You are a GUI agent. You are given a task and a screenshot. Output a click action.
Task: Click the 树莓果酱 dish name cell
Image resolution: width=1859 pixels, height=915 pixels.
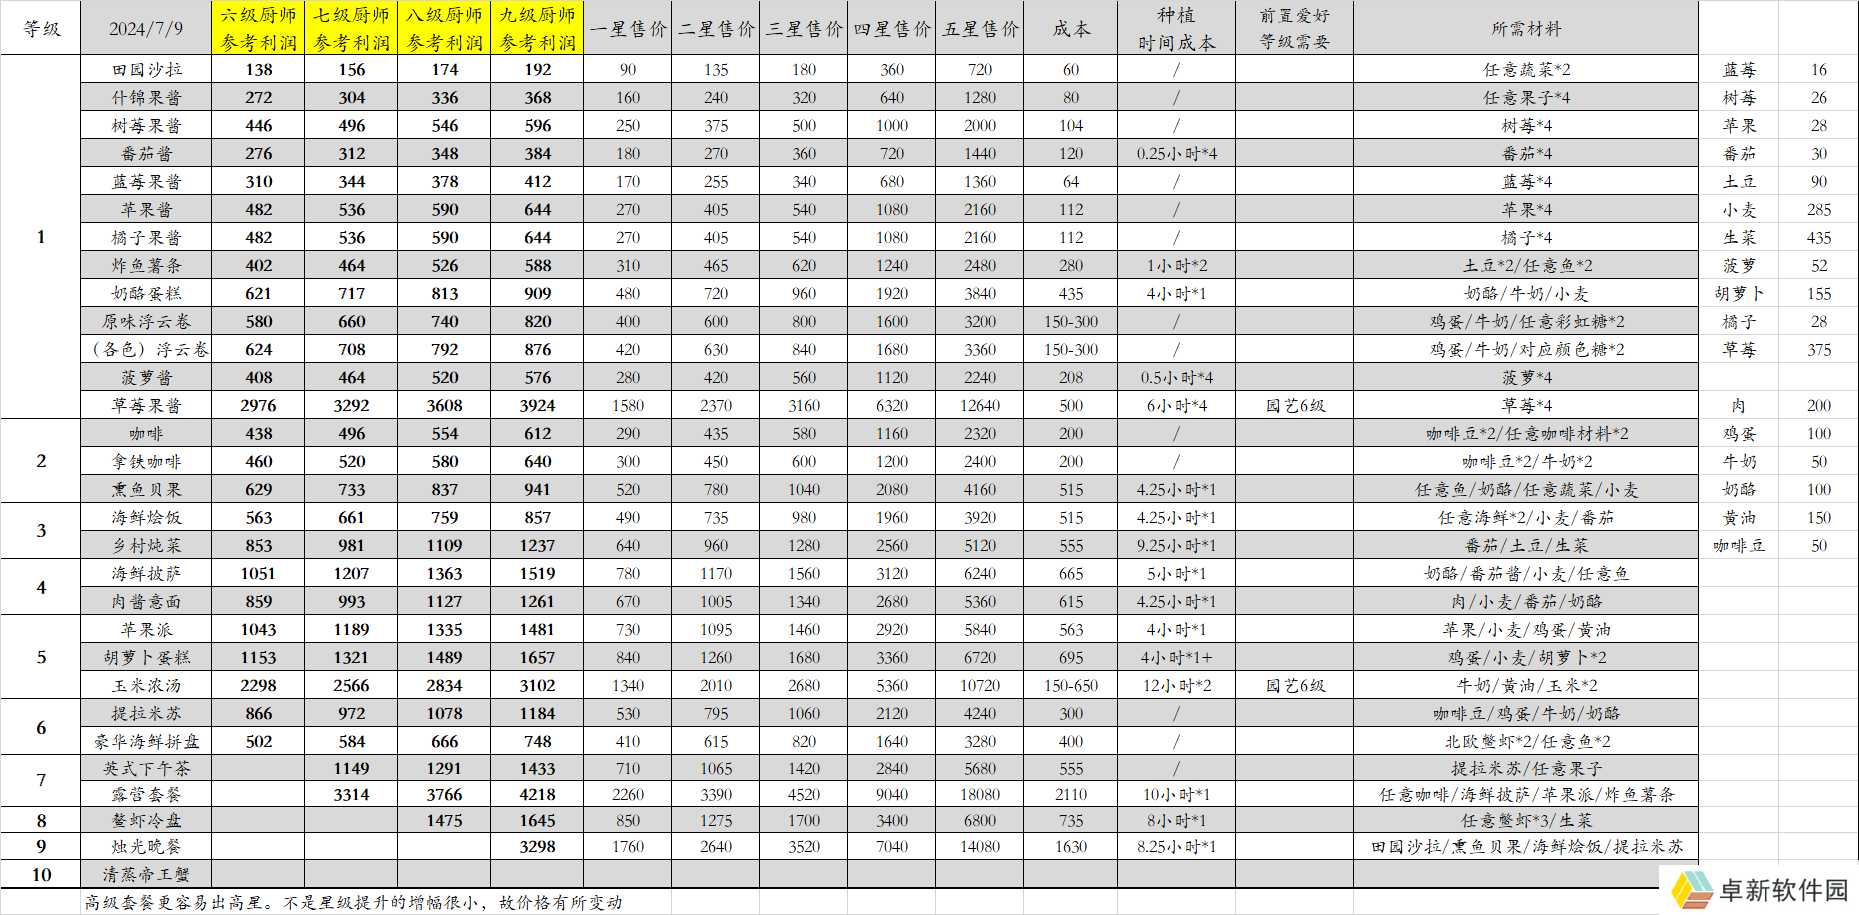(x=146, y=125)
